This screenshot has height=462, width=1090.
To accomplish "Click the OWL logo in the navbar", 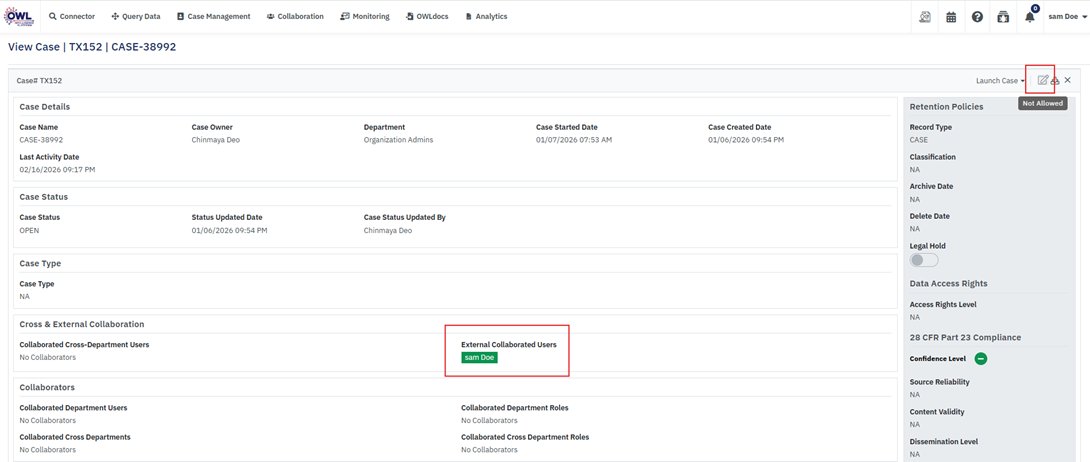I will click(20, 16).
